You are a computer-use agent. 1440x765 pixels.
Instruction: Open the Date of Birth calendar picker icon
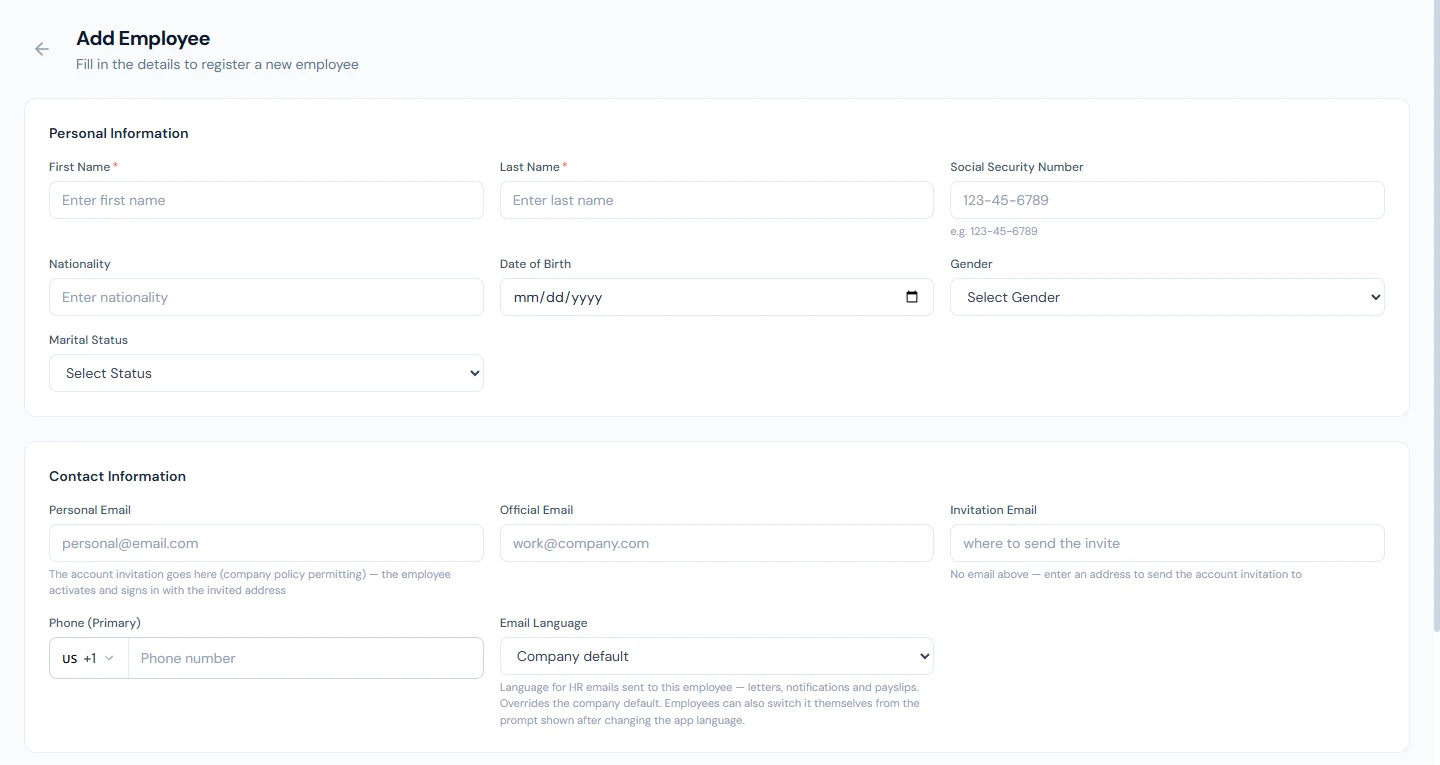pyautogui.click(x=911, y=297)
